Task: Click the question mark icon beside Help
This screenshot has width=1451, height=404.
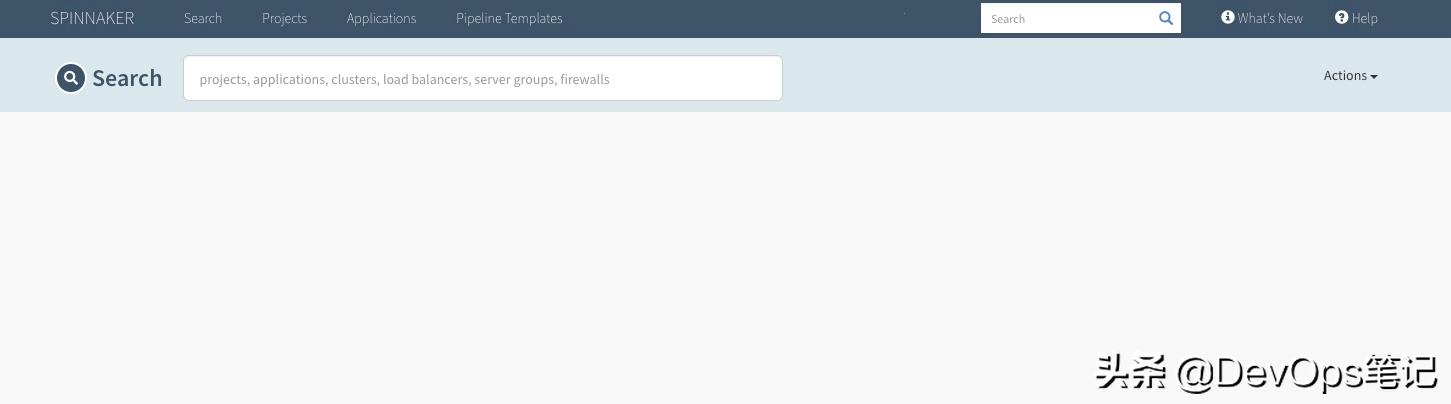Action: (1342, 17)
